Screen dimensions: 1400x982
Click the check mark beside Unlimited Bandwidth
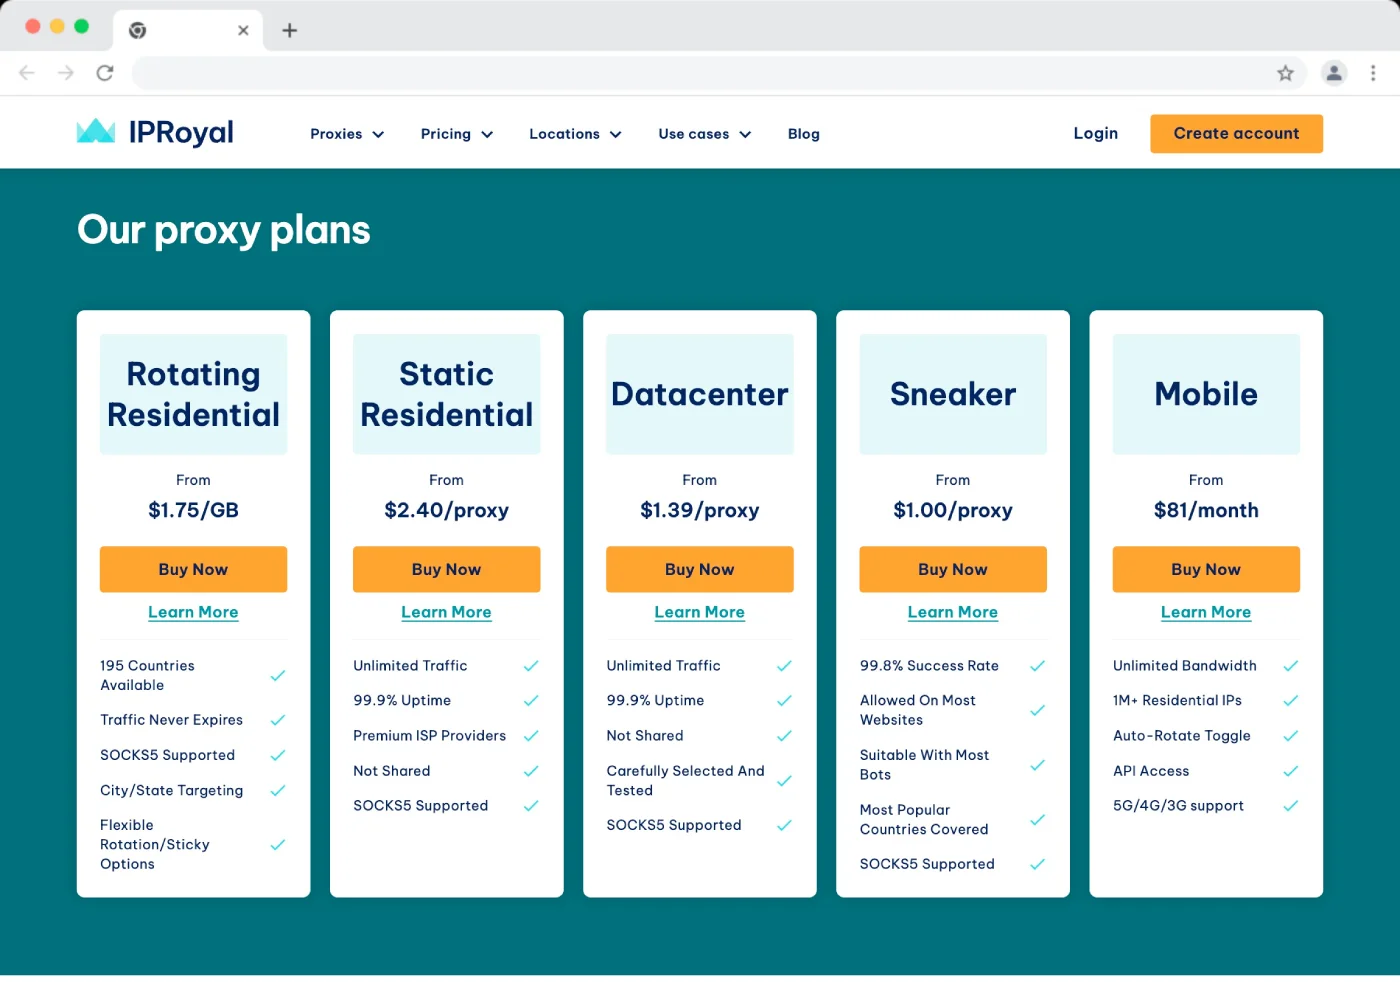(1290, 665)
